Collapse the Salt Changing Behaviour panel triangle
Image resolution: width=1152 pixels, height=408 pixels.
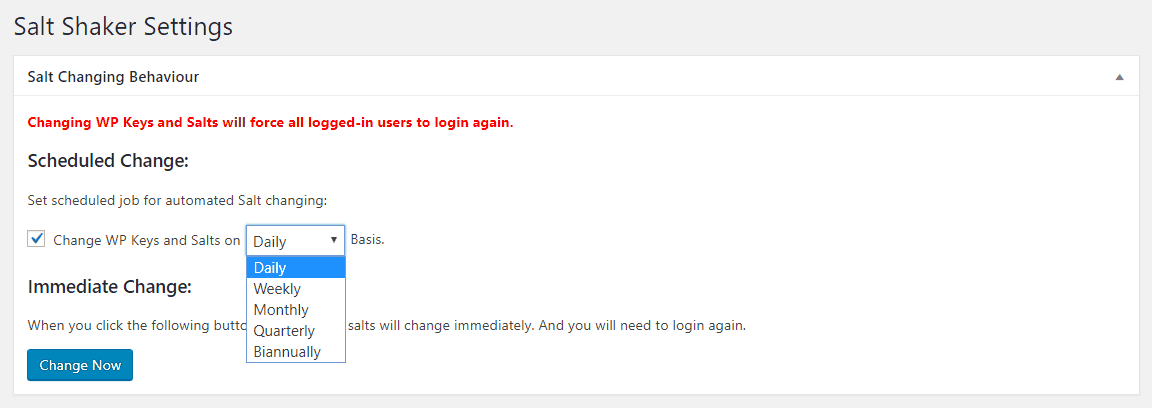(x=1119, y=76)
